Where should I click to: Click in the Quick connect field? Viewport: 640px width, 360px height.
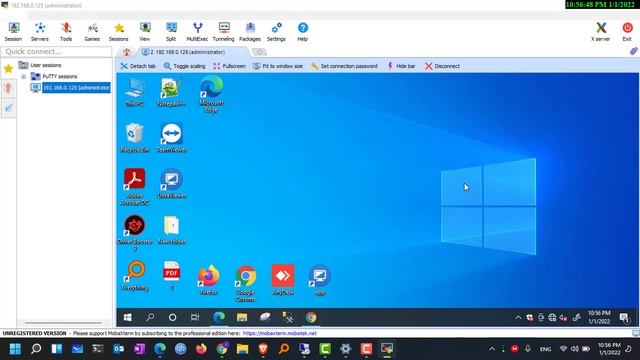click(x=56, y=51)
